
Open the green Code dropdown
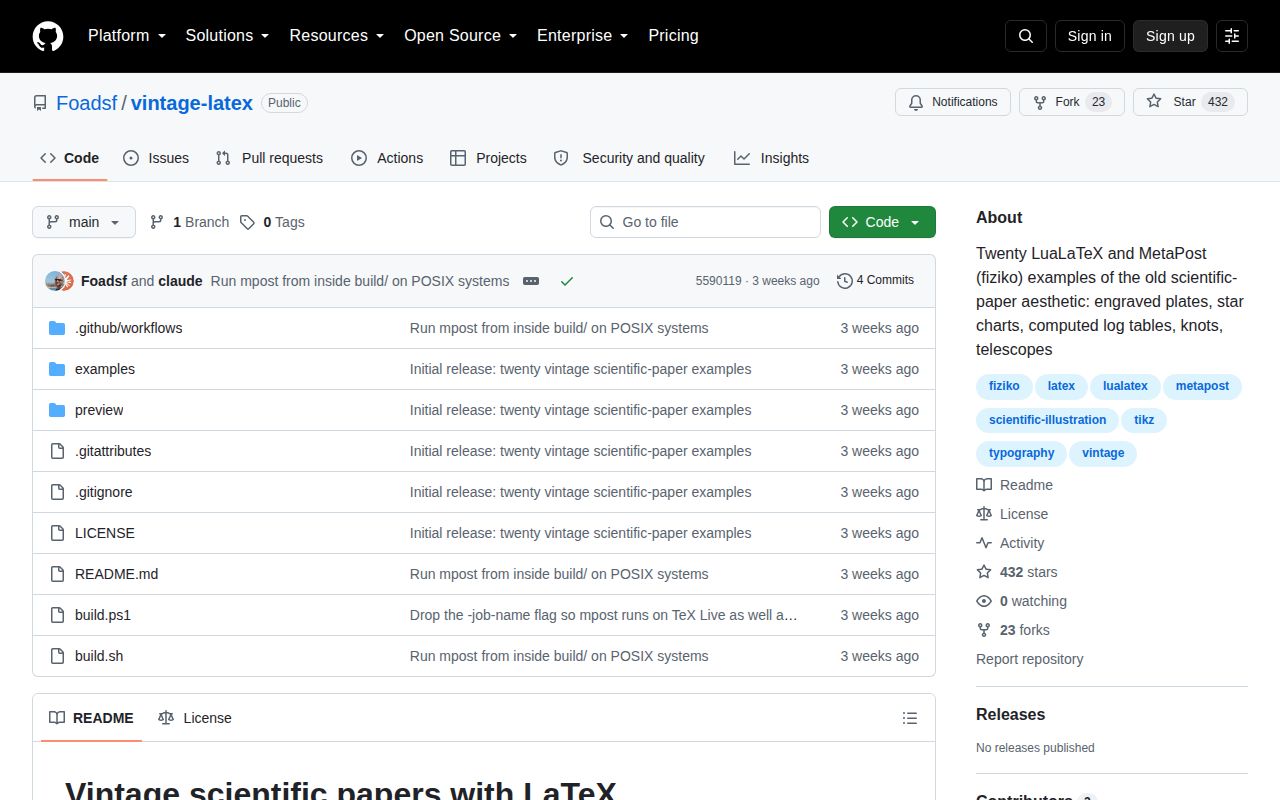pos(882,222)
